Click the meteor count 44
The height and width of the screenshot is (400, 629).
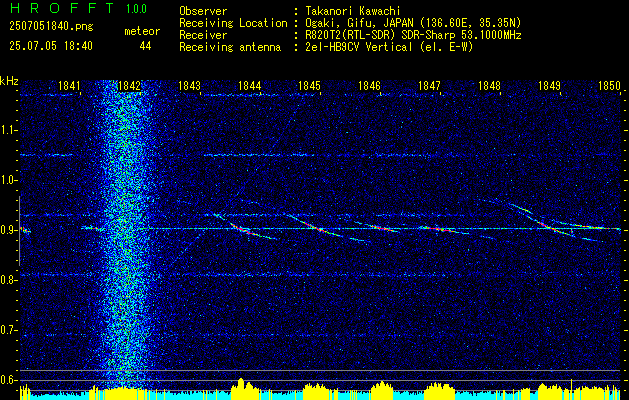[145, 46]
